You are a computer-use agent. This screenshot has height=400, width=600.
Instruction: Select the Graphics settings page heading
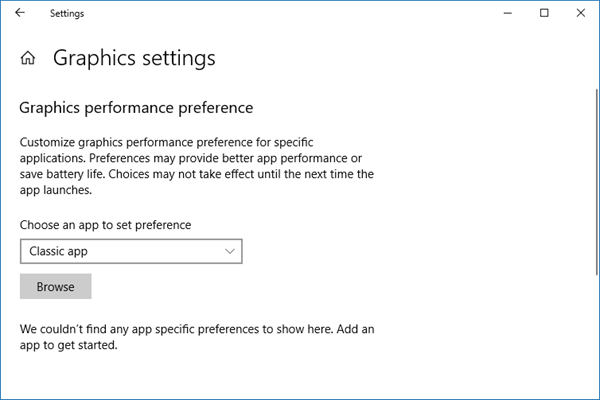click(x=134, y=58)
